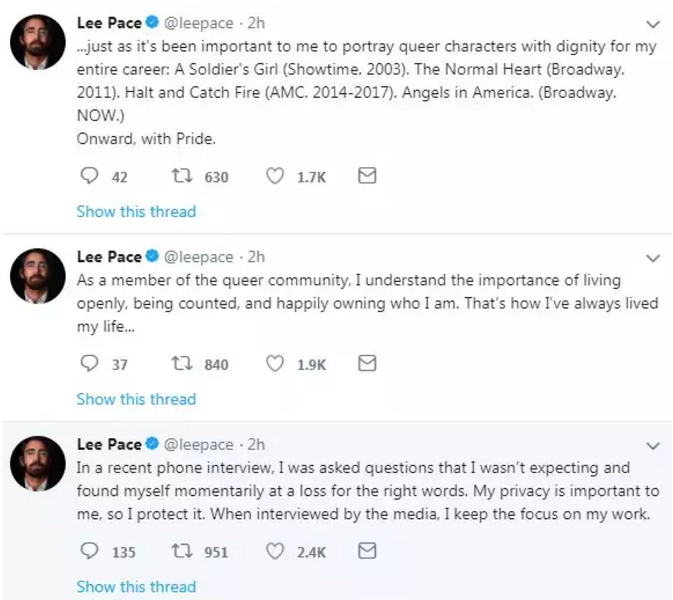This screenshot has height=600, width=673.
Task: Open Lee Pace avatar on top tweet
Action: [x=38, y=43]
